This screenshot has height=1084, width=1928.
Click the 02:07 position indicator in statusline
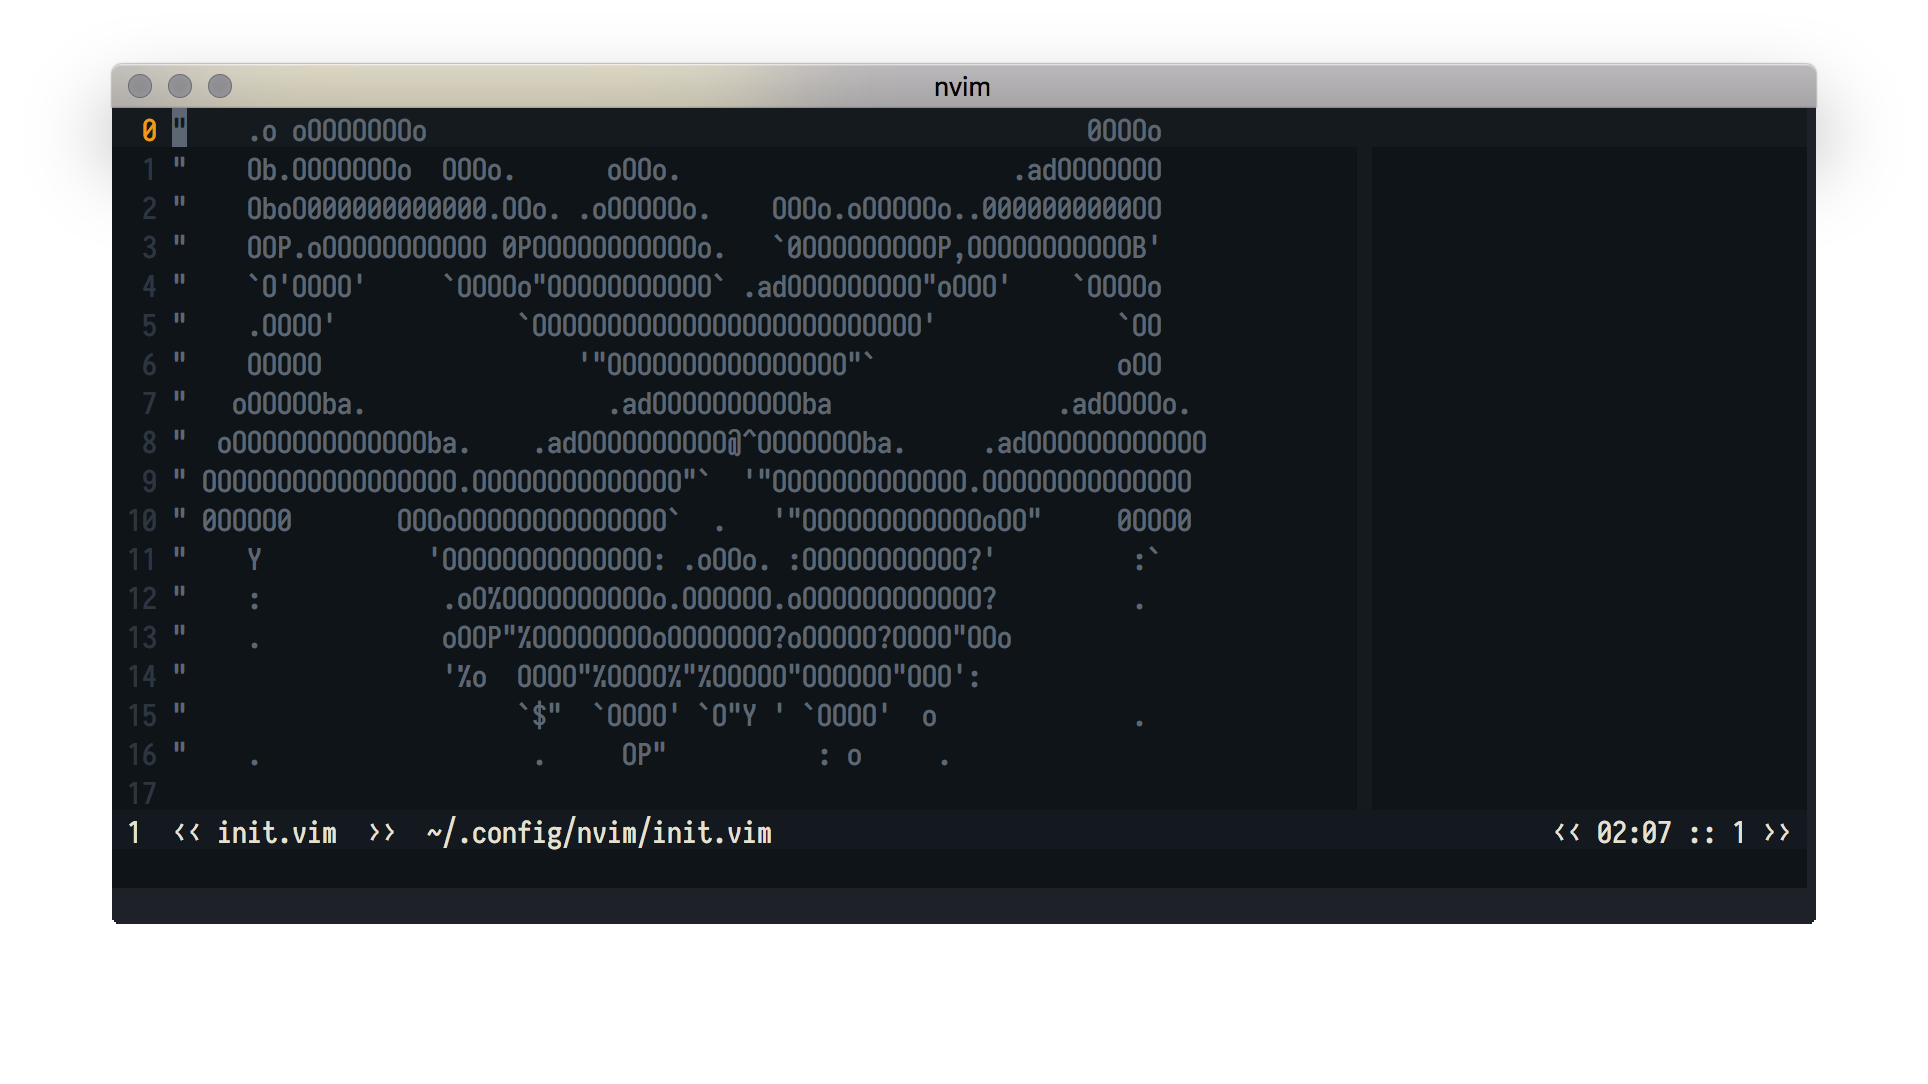coord(1633,833)
